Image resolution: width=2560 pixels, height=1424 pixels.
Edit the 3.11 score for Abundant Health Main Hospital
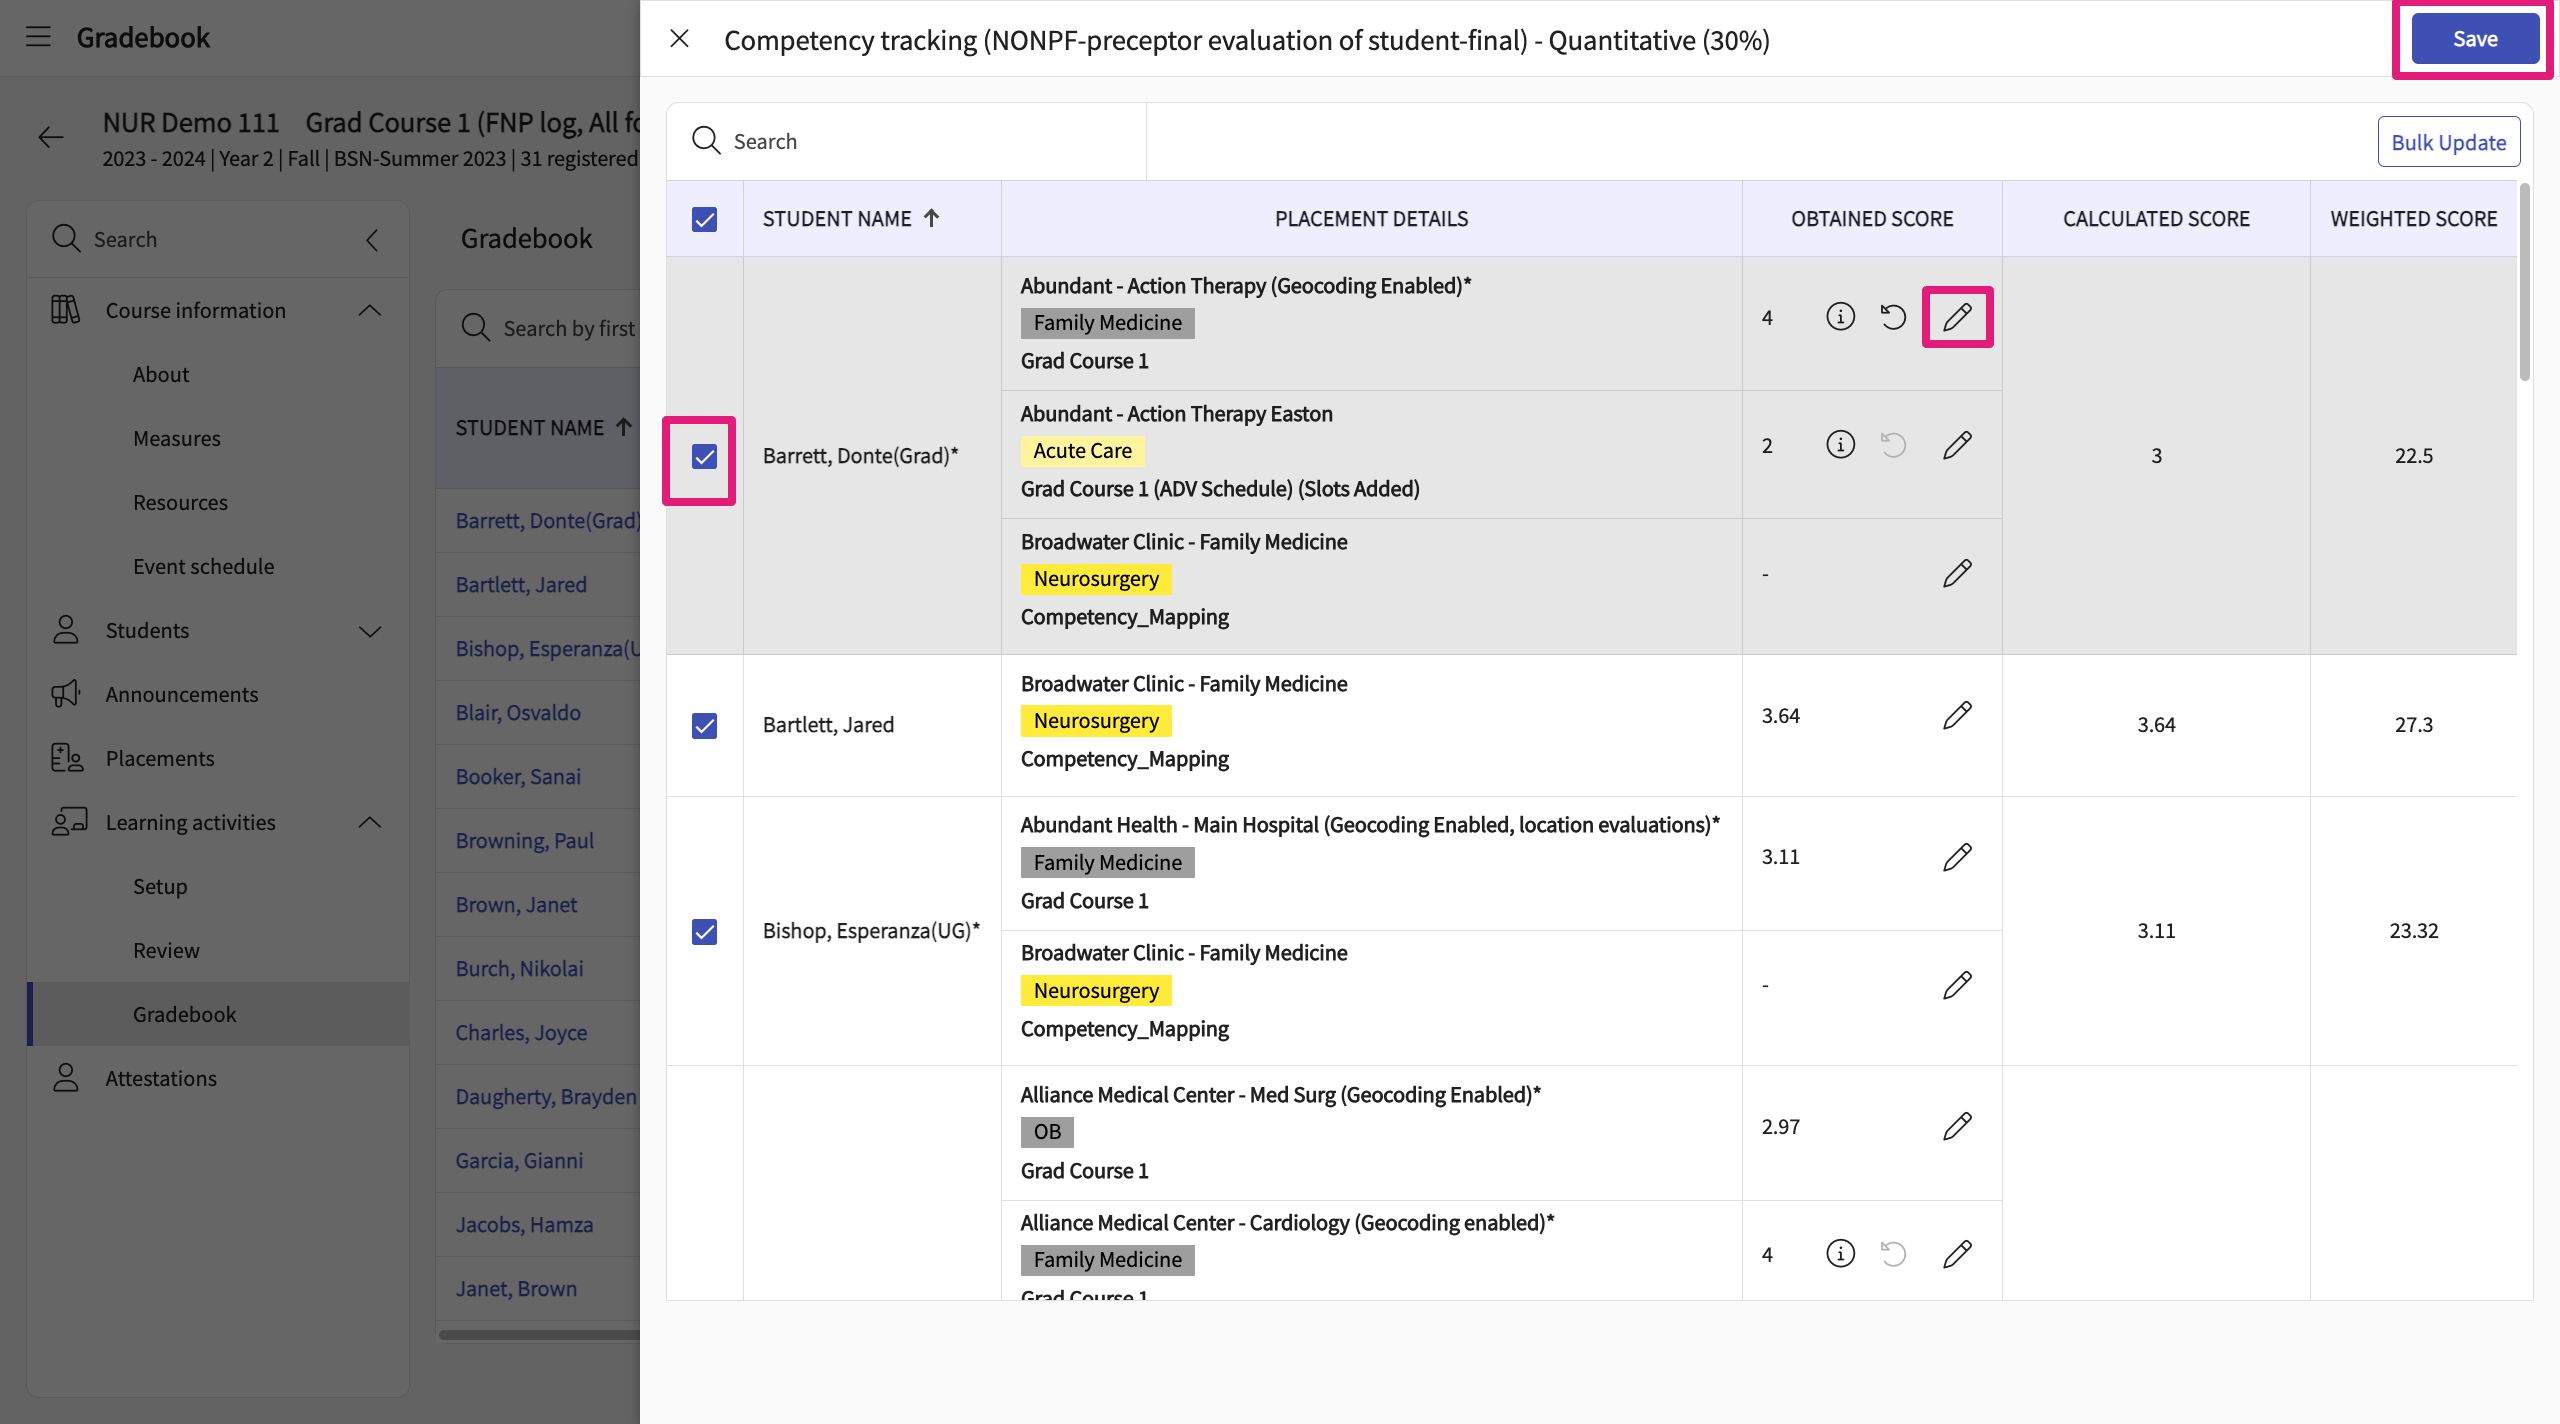1957,857
